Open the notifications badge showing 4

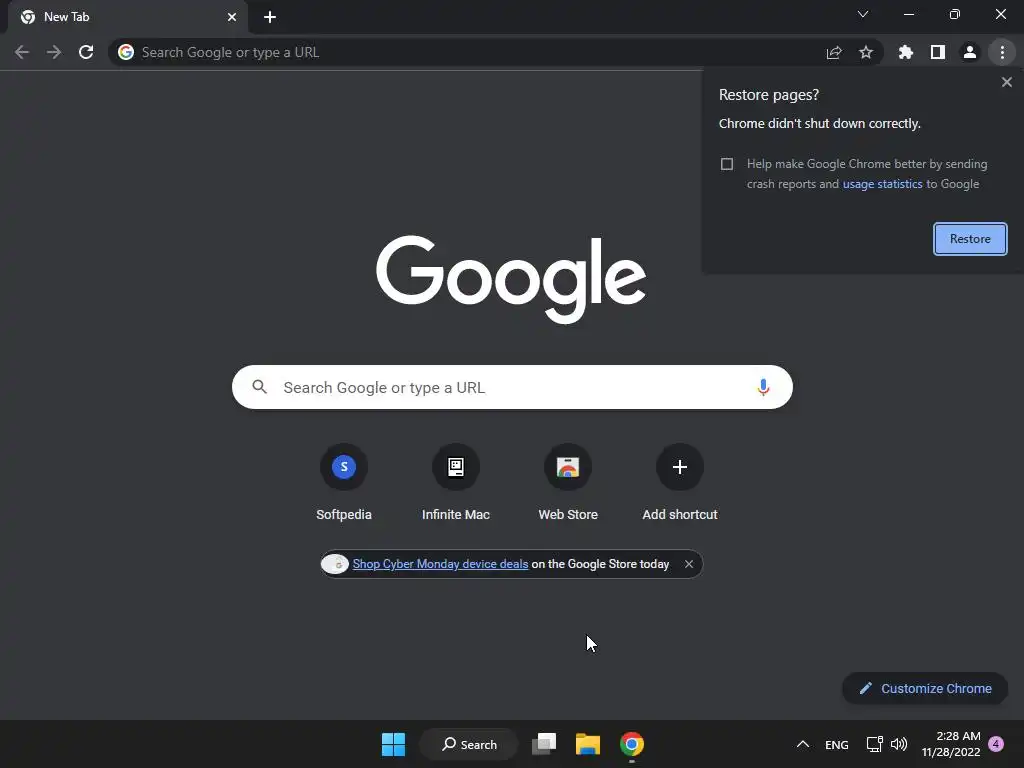click(x=996, y=744)
